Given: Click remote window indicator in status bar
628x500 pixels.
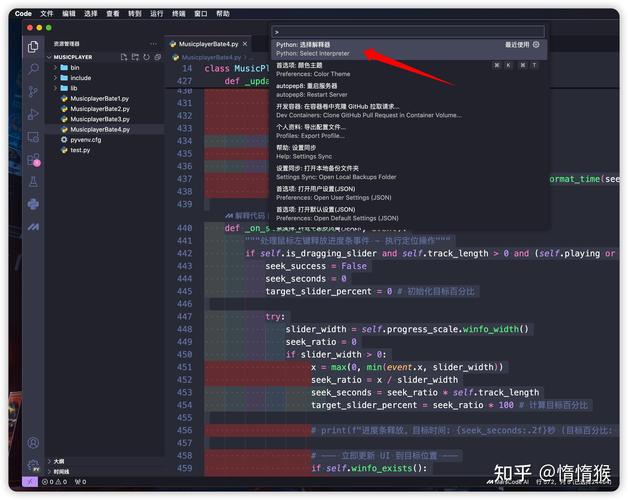Looking at the screenshot, I should pyautogui.click(x=30, y=482).
